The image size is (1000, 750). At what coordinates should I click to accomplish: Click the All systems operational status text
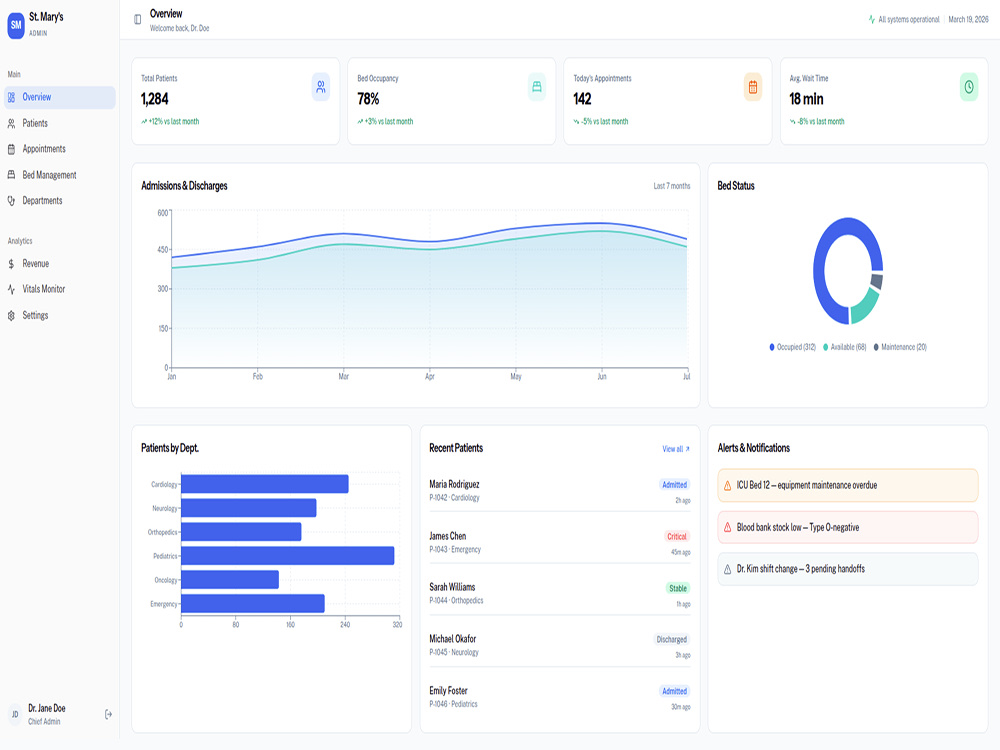click(x=909, y=20)
